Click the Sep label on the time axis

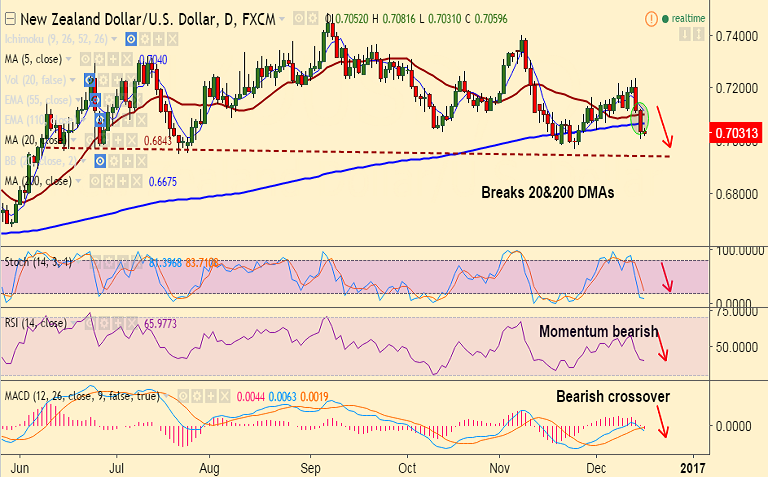point(311,468)
